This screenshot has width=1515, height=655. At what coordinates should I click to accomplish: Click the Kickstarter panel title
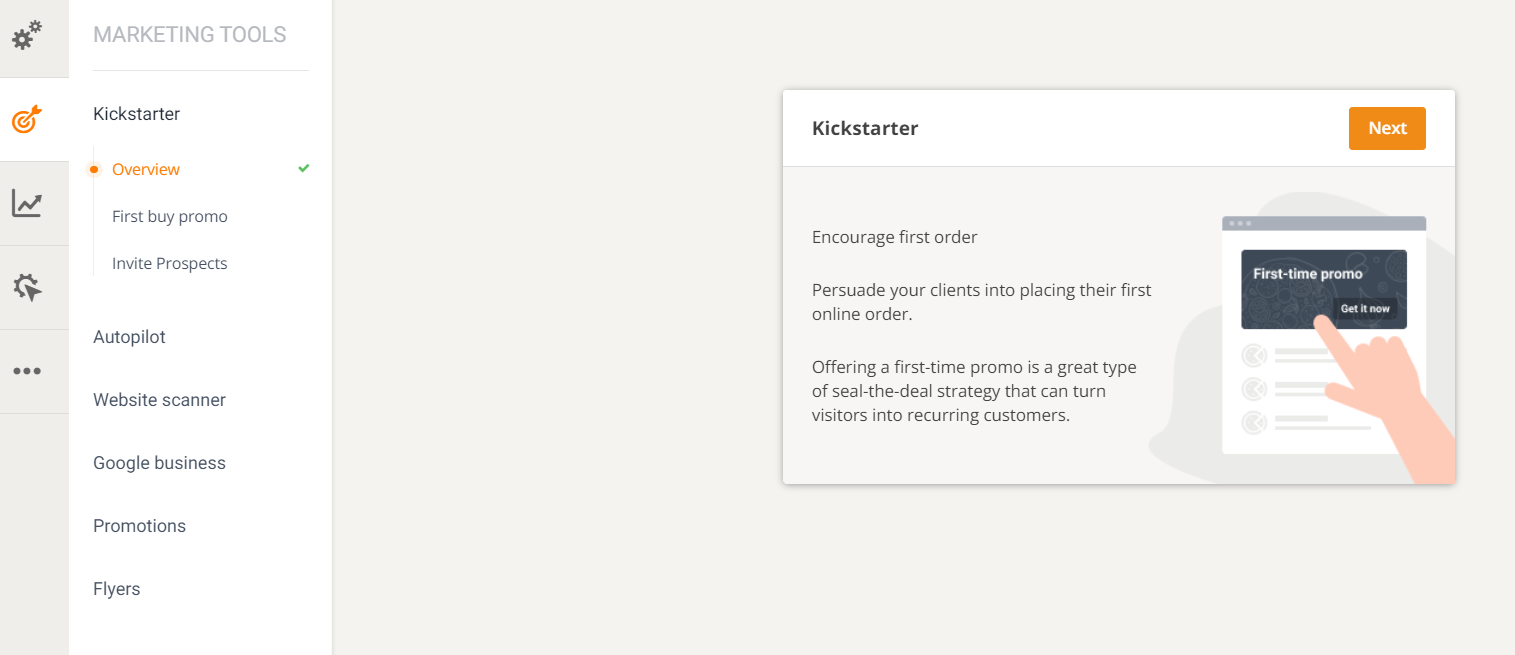tap(864, 128)
